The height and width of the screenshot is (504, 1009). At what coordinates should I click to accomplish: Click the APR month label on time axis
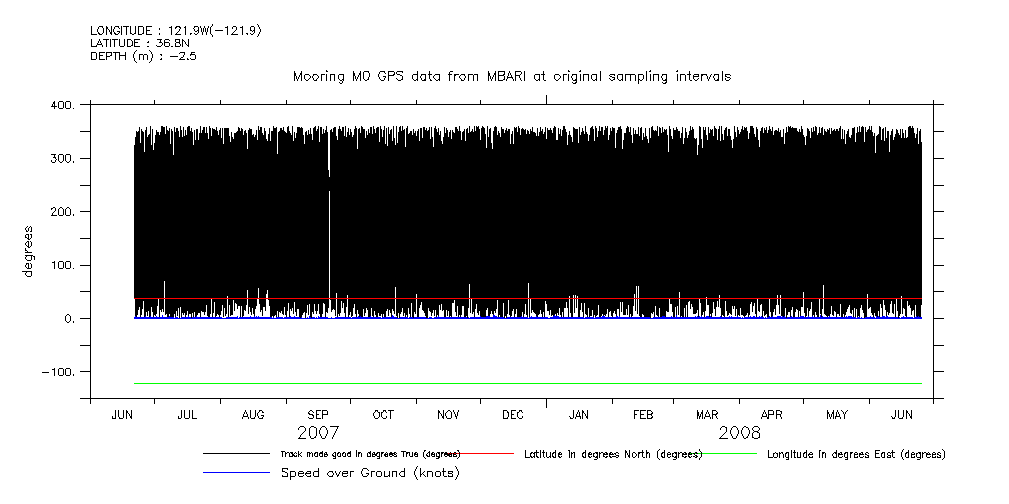pyautogui.click(x=772, y=415)
